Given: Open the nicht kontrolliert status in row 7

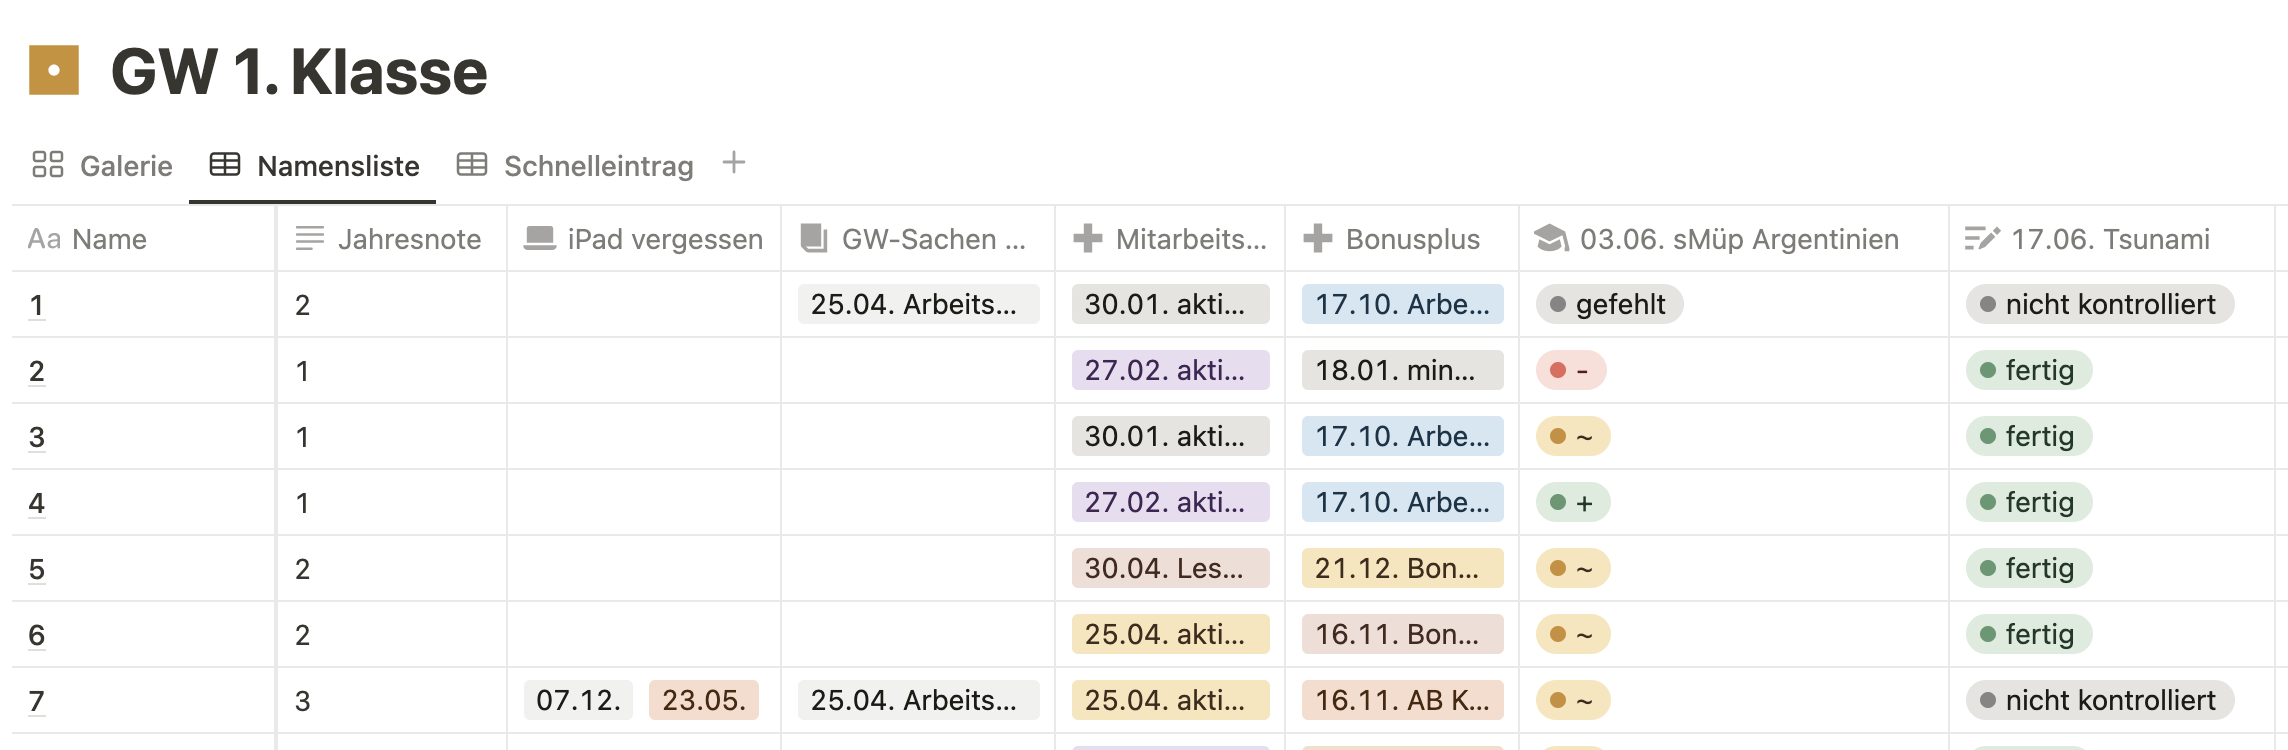Looking at the screenshot, I should point(2099,700).
